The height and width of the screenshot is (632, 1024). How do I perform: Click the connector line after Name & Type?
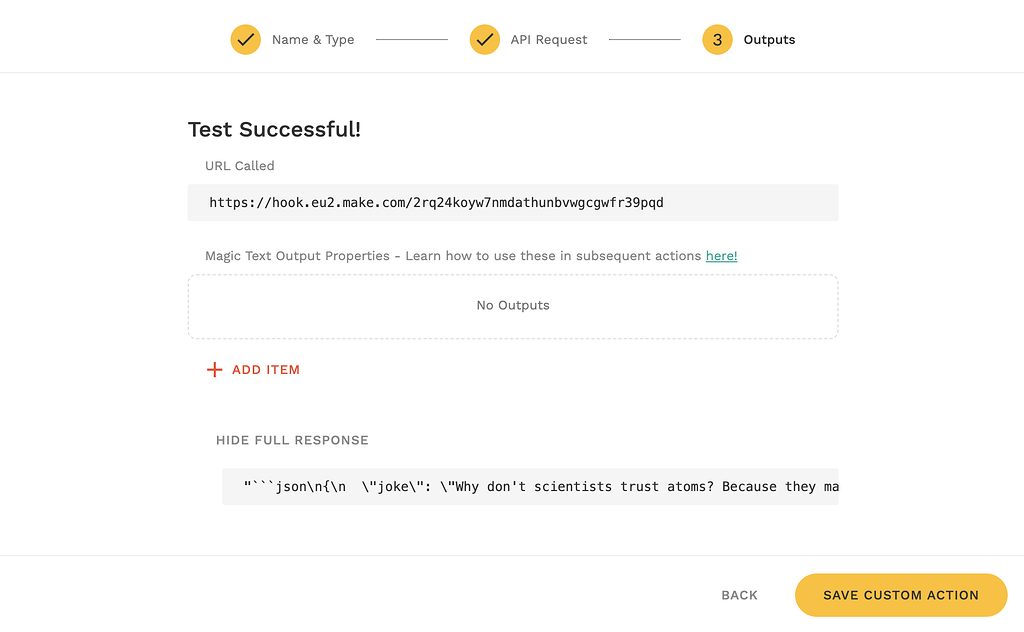click(x=412, y=40)
